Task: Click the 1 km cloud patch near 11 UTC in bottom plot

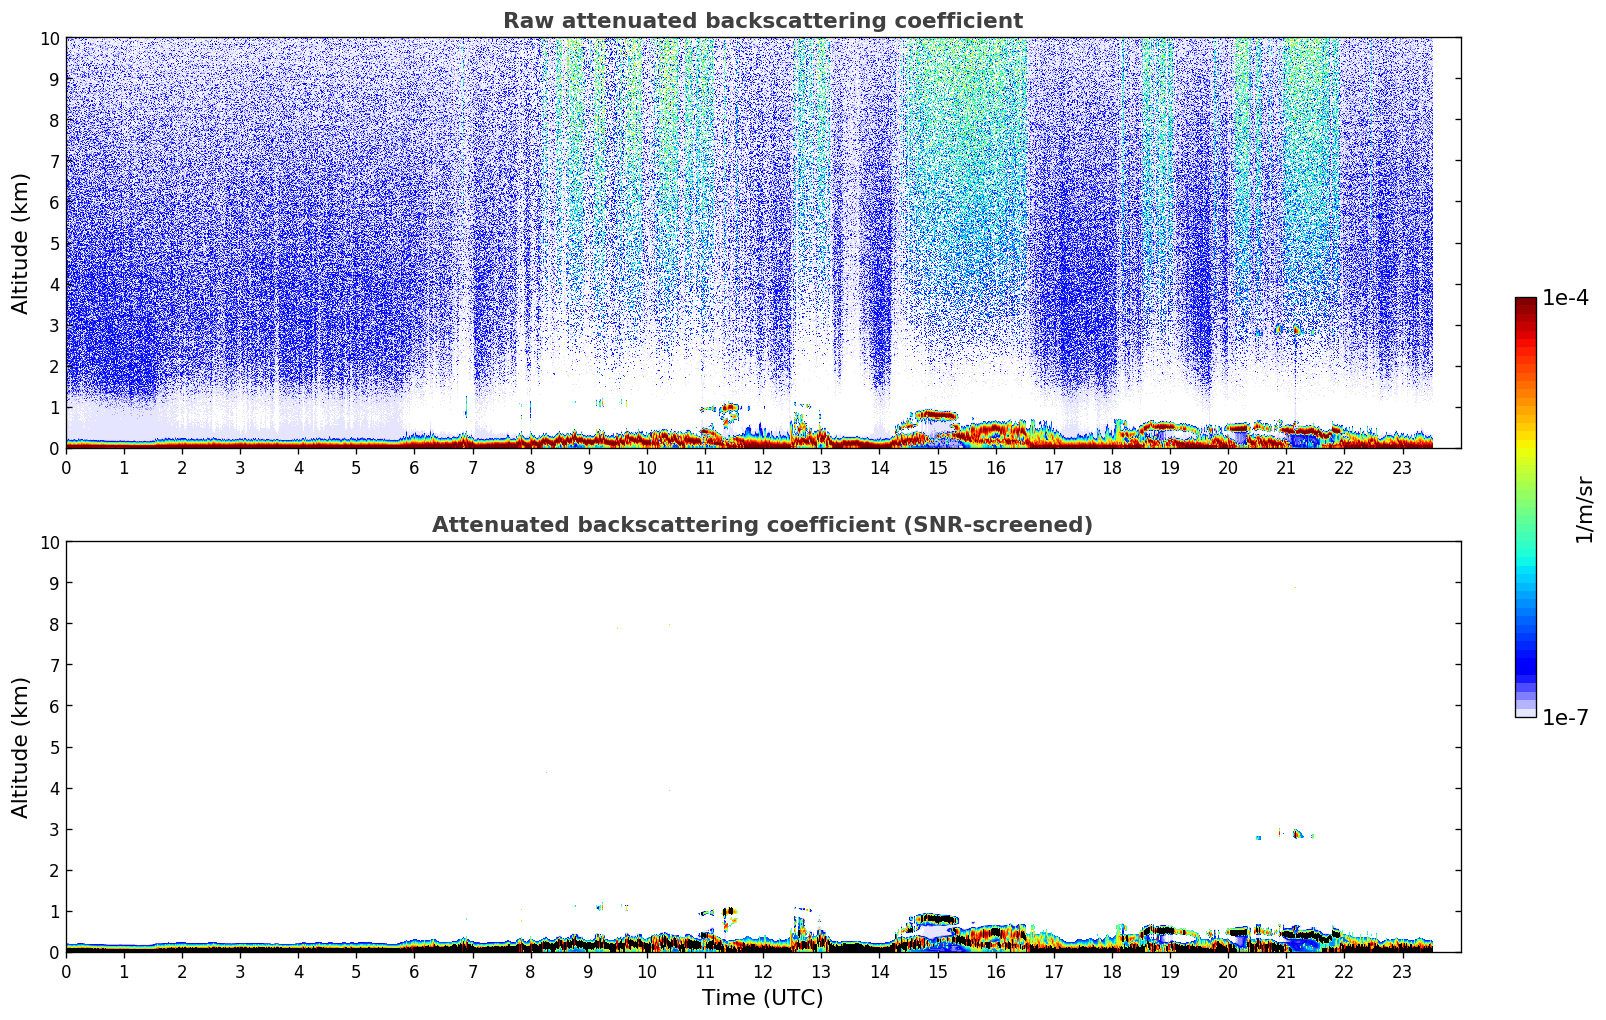Action: [726, 913]
